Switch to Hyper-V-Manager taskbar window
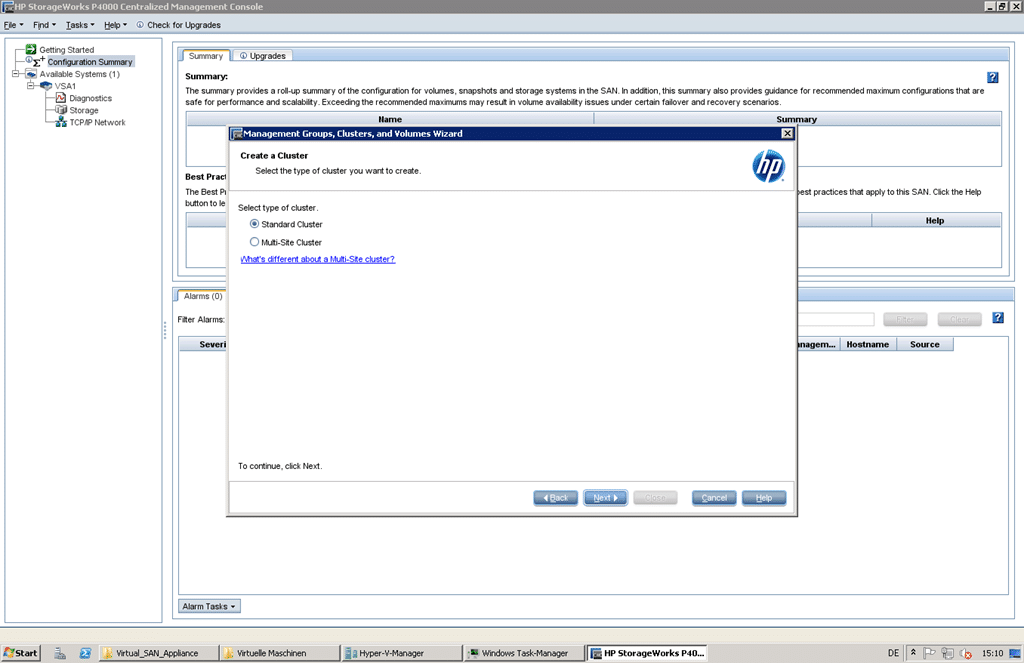 tap(400, 653)
